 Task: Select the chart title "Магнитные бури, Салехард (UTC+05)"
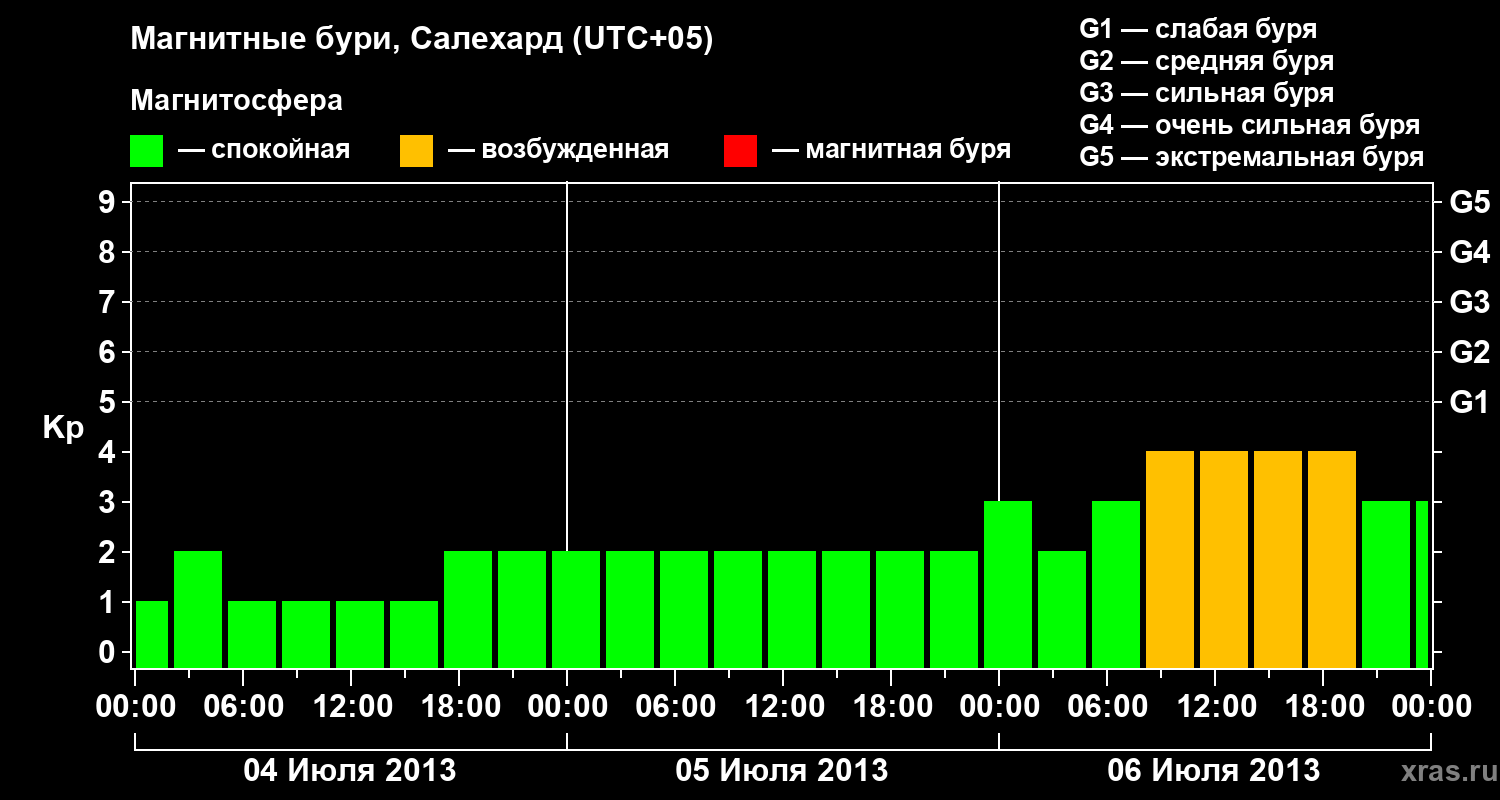coord(422,40)
